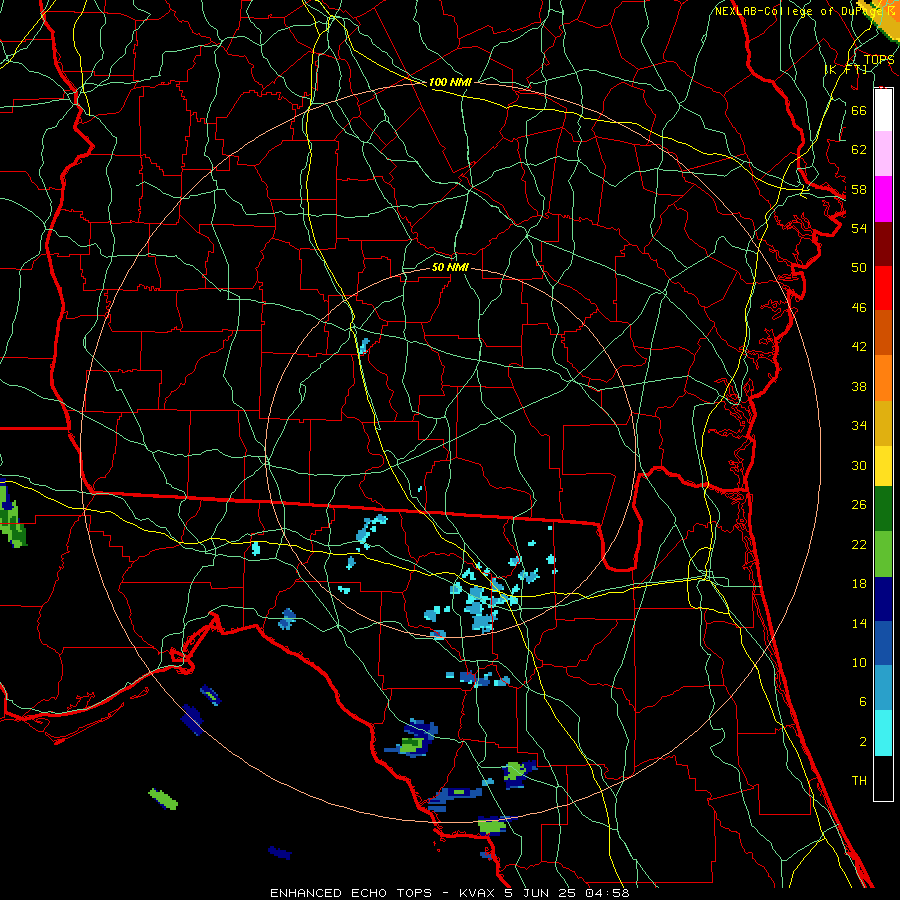Click the orange legend swatch below 42
The image size is (900, 900).
point(883,378)
